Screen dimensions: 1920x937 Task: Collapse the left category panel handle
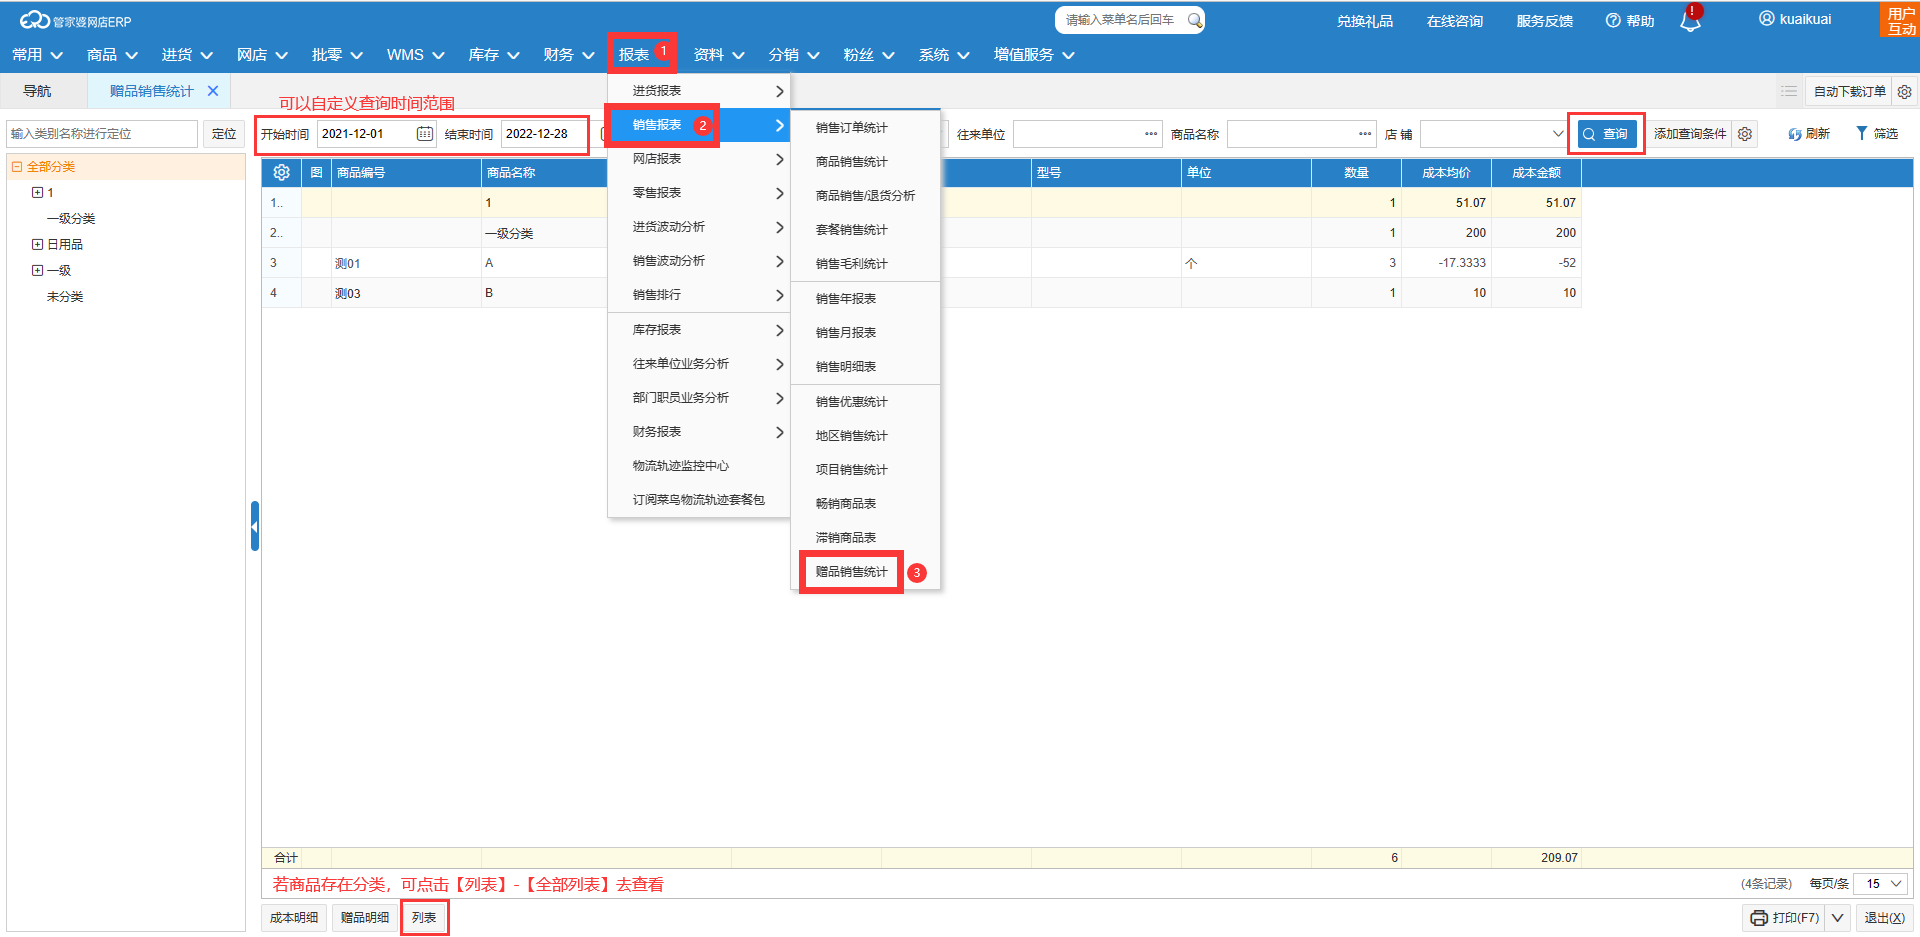coord(255,526)
